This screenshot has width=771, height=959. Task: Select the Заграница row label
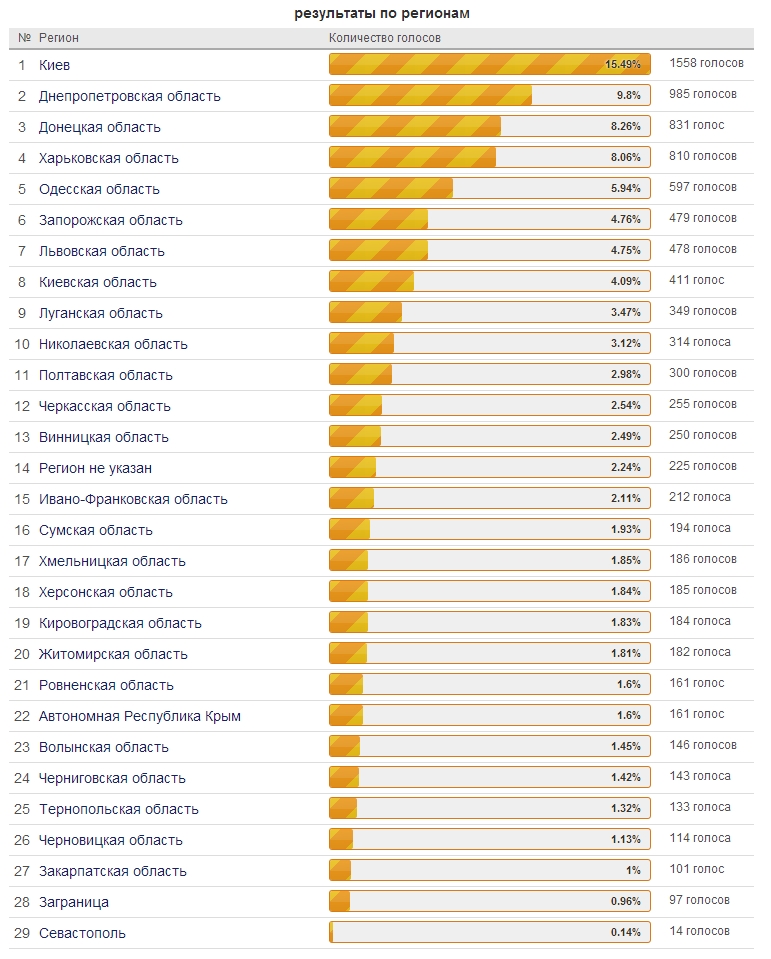[74, 902]
